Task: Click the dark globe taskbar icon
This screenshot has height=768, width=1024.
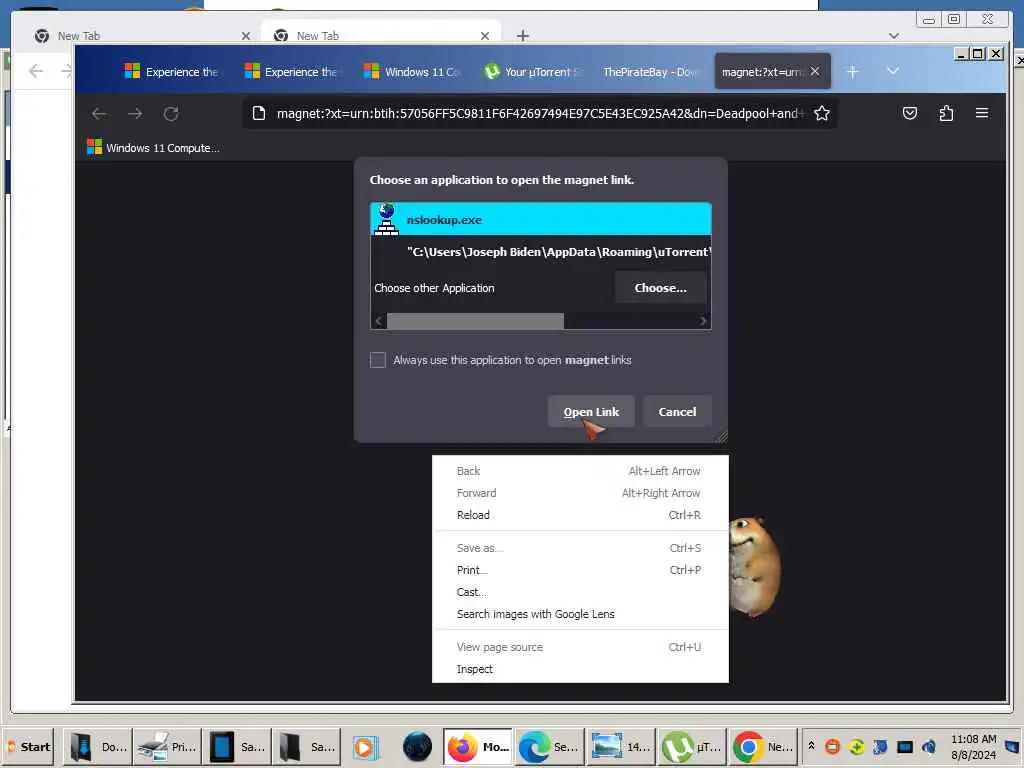Action: (417, 746)
